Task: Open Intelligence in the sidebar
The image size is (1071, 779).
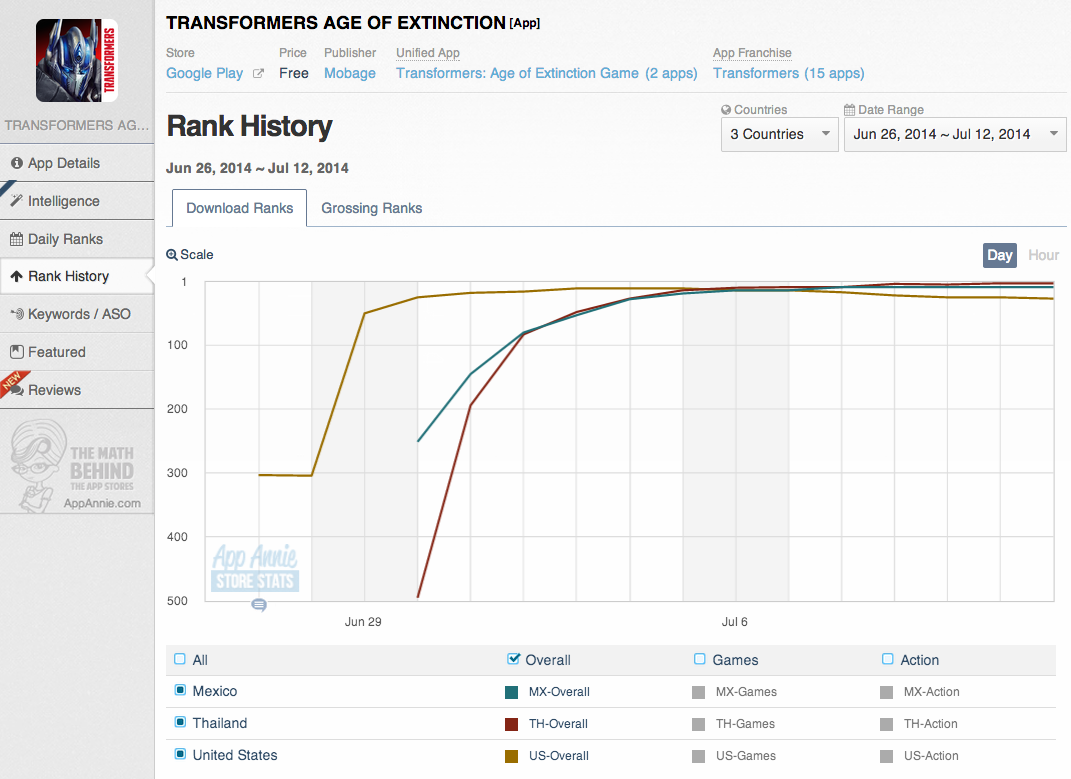Action: tap(77, 201)
